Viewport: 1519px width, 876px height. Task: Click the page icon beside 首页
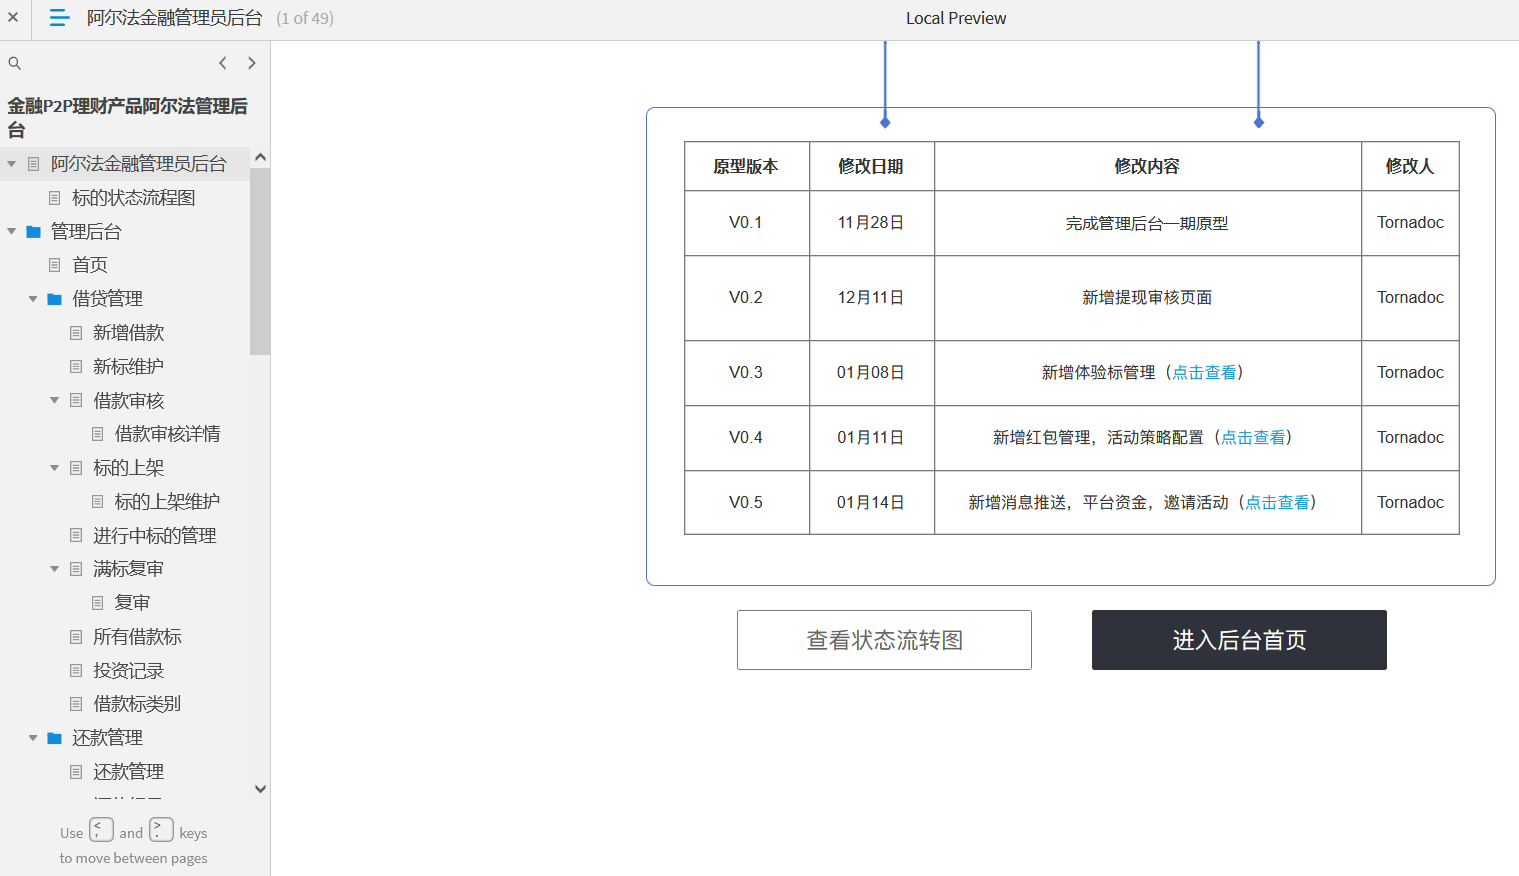click(x=55, y=265)
